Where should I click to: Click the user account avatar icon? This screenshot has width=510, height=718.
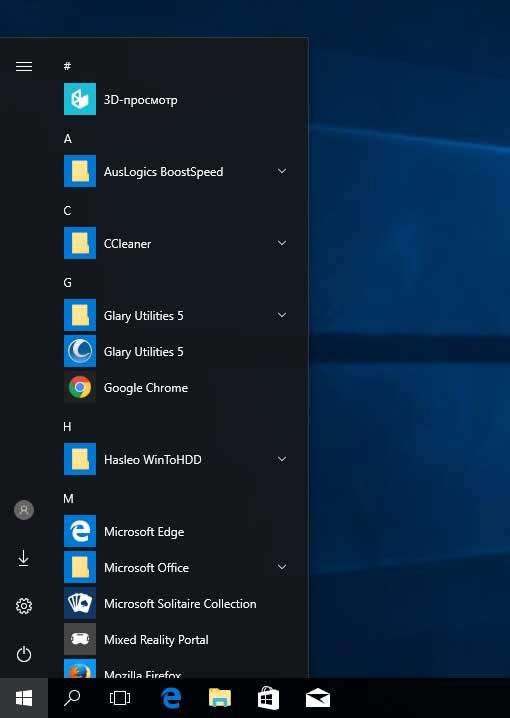pos(24,510)
